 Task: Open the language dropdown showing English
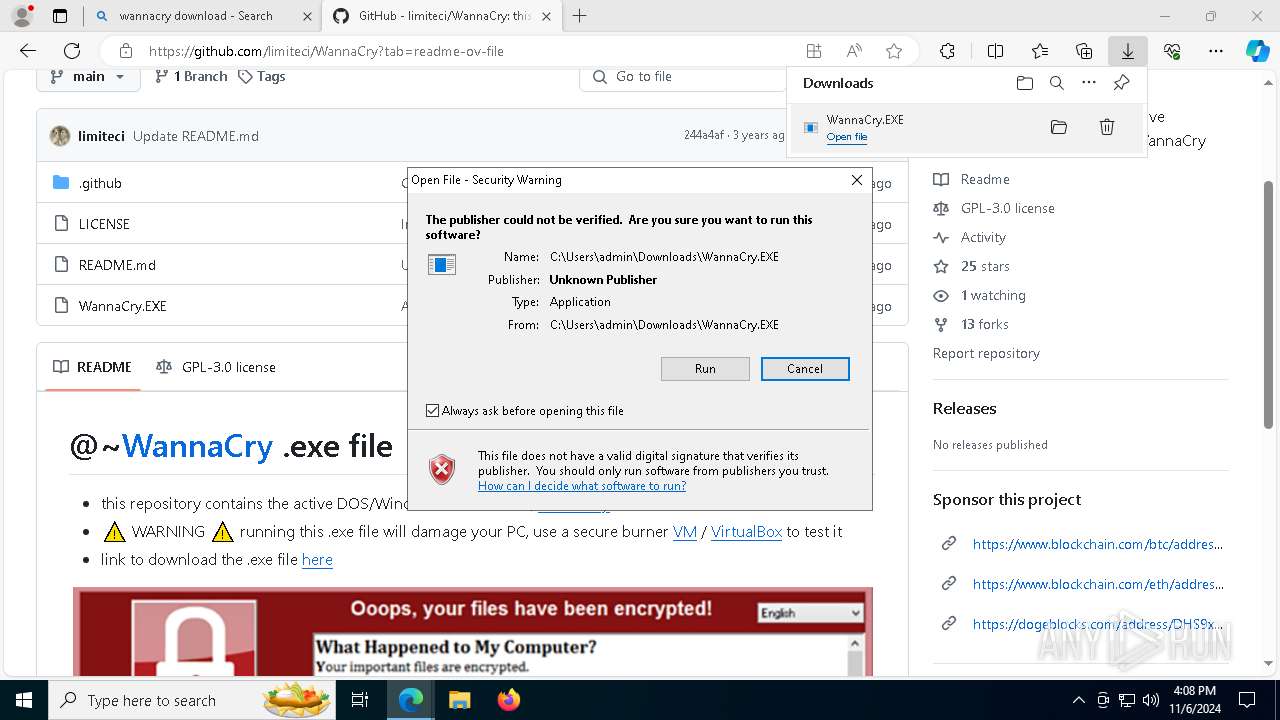(810, 613)
